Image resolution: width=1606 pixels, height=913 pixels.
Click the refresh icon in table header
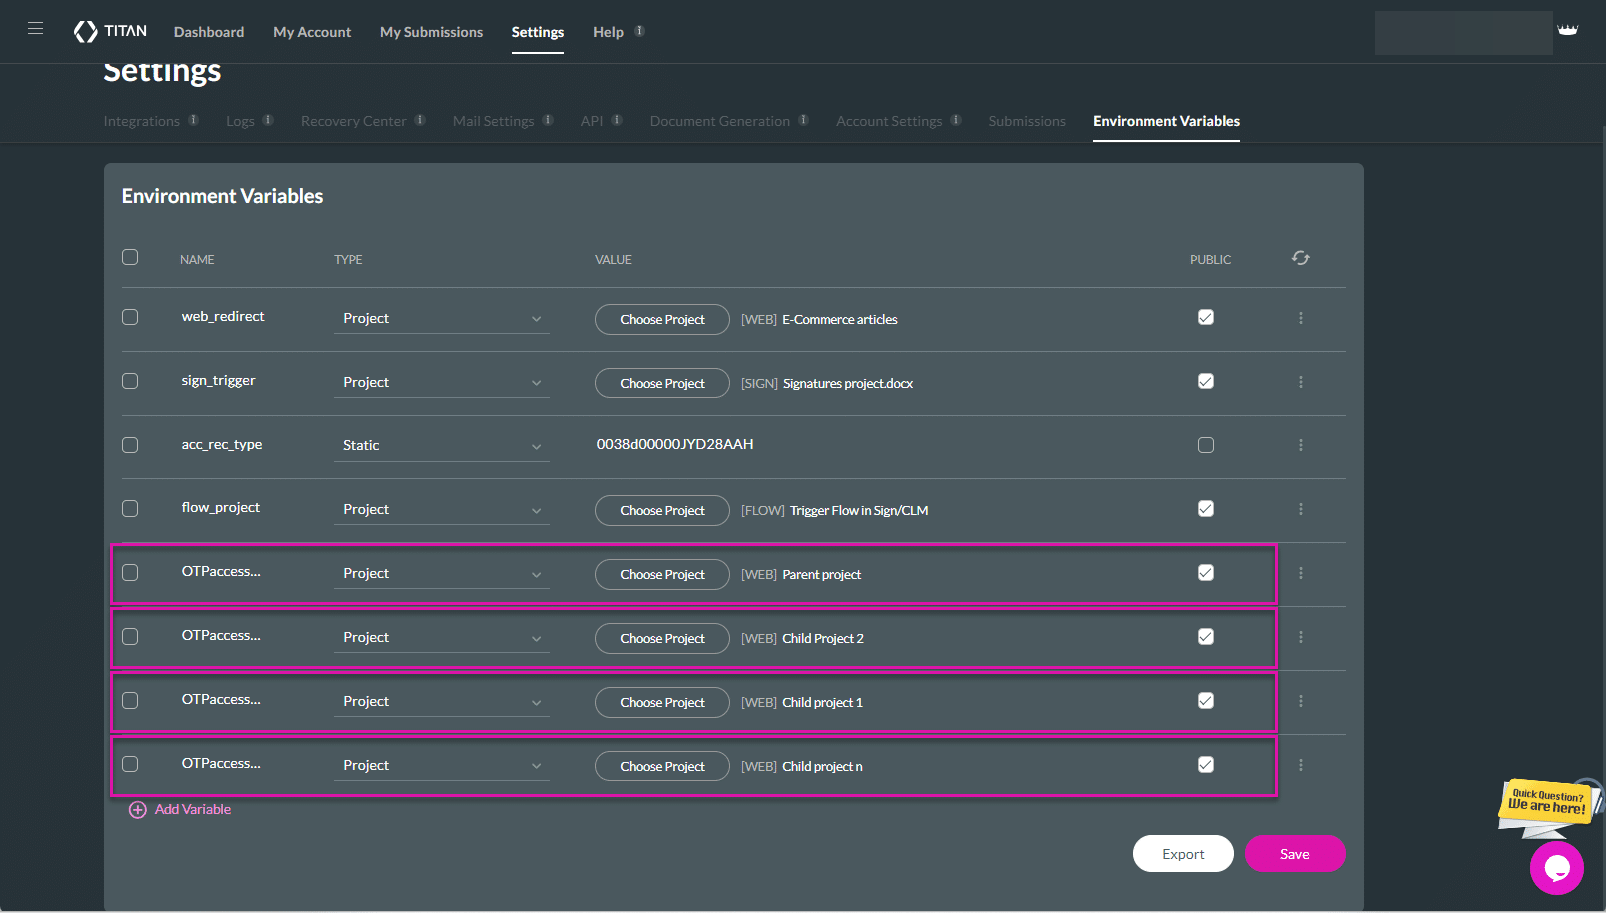1300,258
